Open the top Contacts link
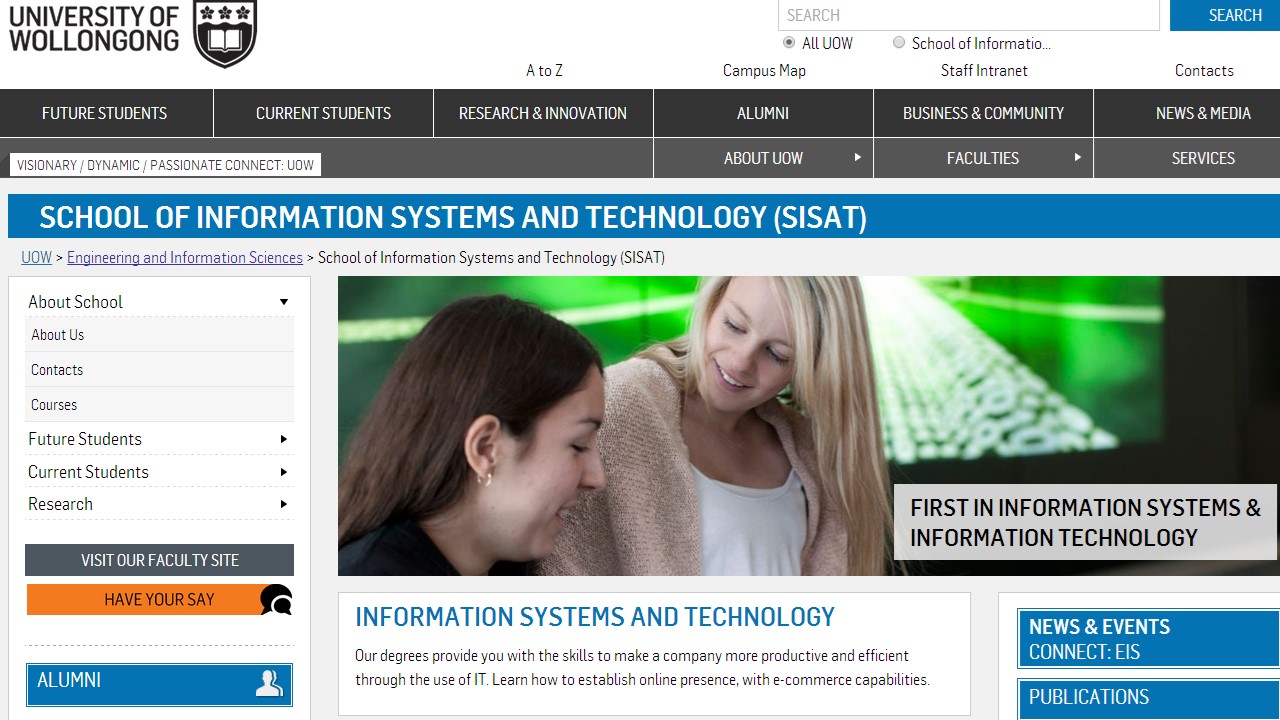 1204,70
